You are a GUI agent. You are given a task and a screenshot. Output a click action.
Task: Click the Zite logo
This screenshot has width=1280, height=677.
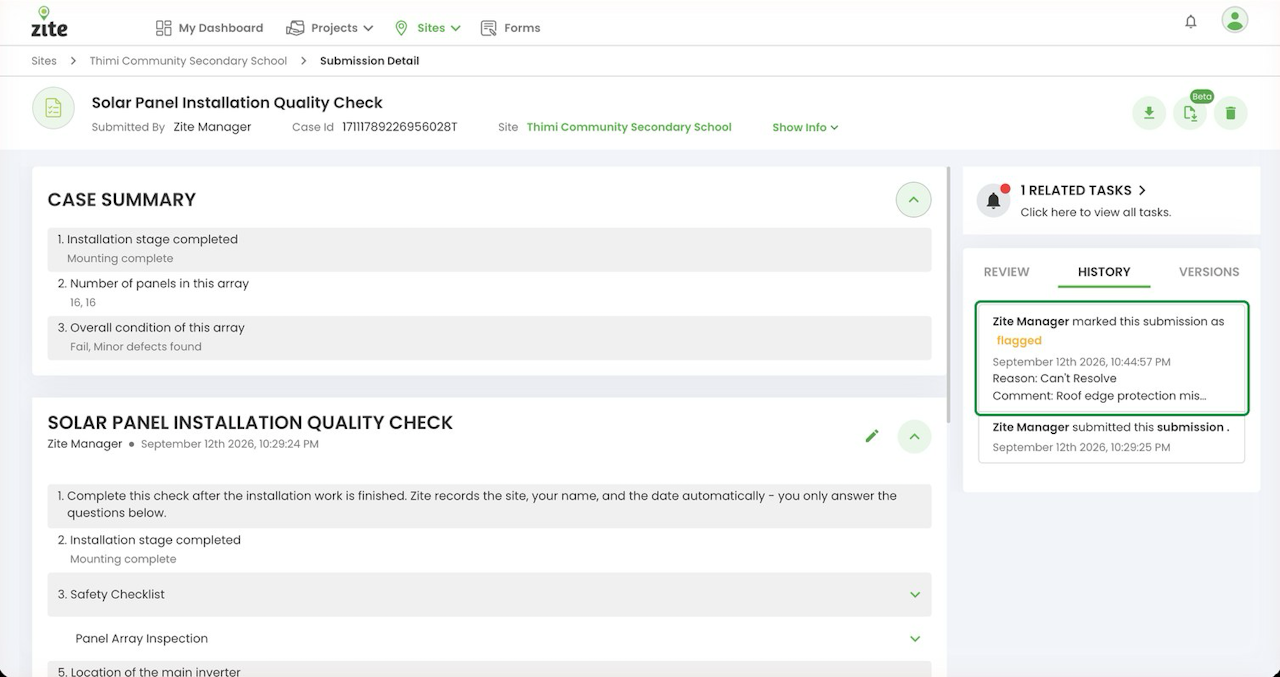pyautogui.click(x=49, y=22)
